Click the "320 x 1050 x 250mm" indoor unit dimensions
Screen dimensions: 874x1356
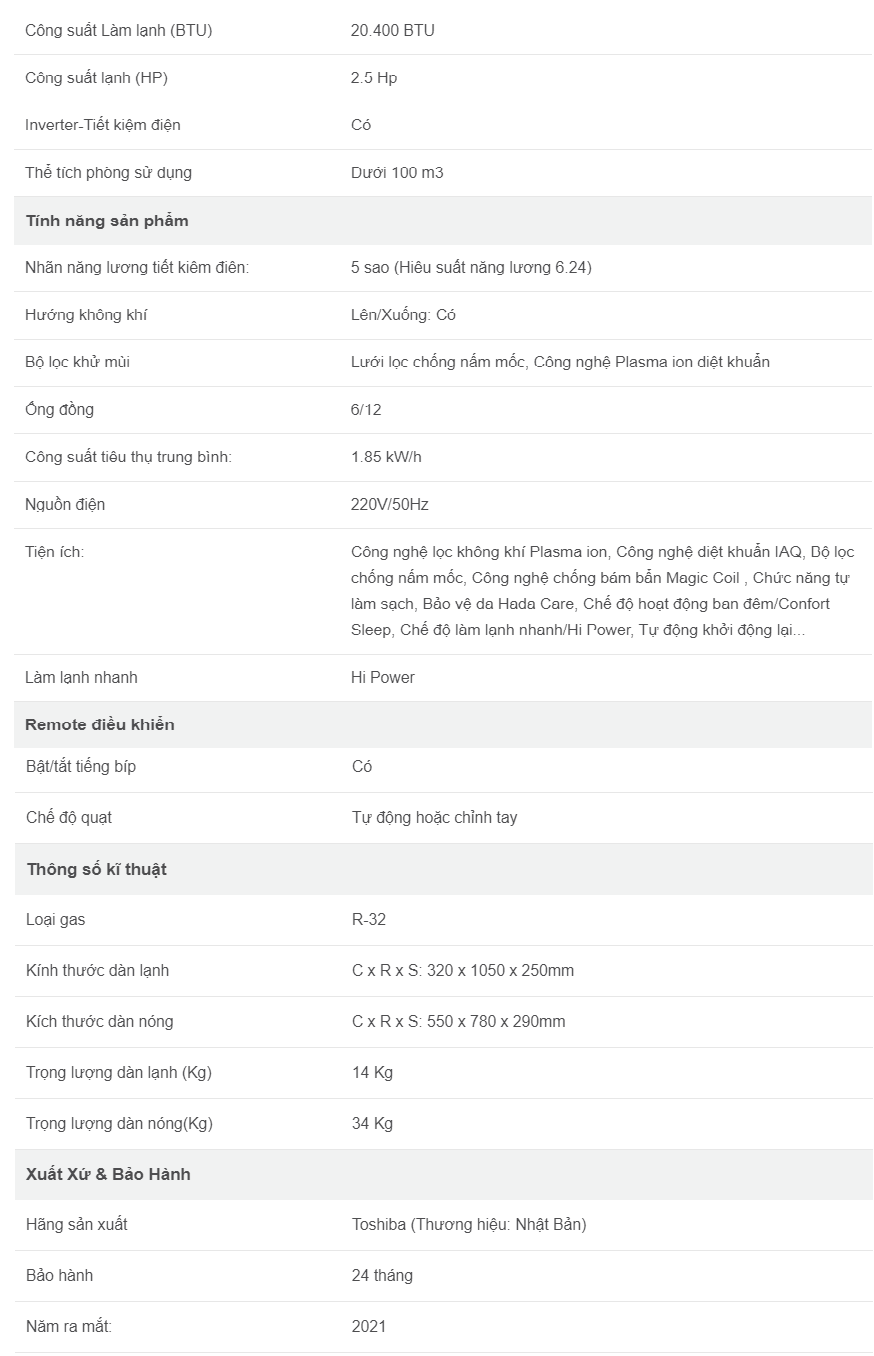pyautogui.click(x=500, y=971)
